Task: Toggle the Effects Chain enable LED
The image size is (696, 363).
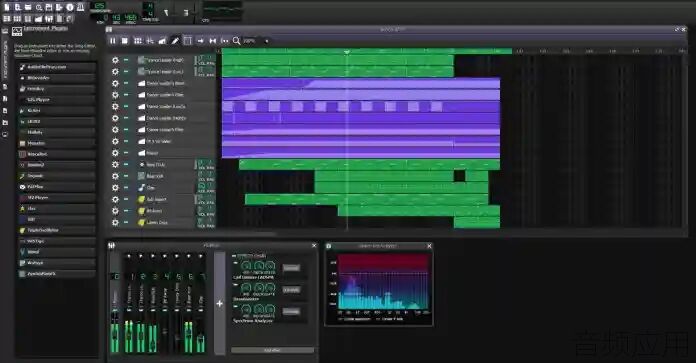Action: (x=234, y=256)
